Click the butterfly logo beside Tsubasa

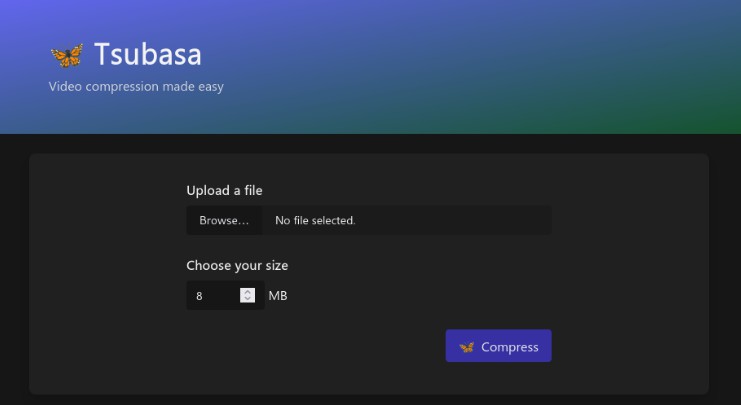67,55
